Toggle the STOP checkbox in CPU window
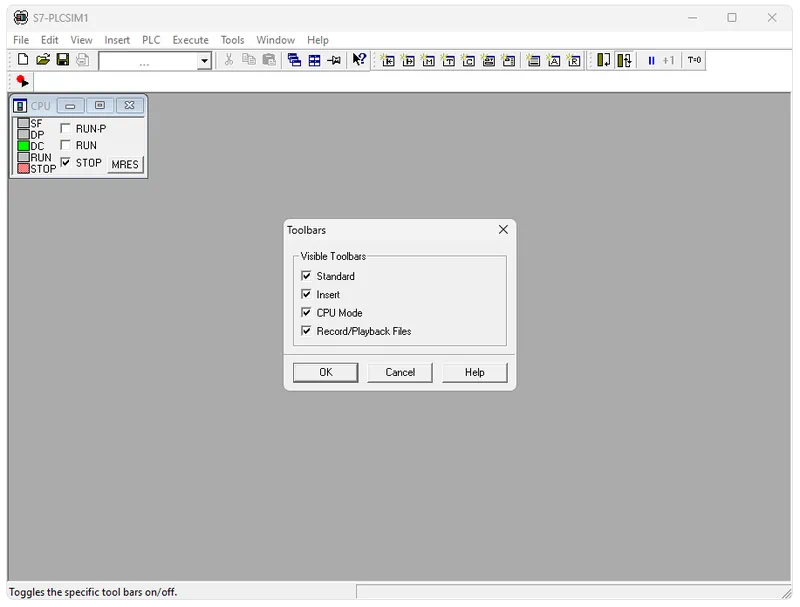The image size is (800, 607). coord(65,163)
